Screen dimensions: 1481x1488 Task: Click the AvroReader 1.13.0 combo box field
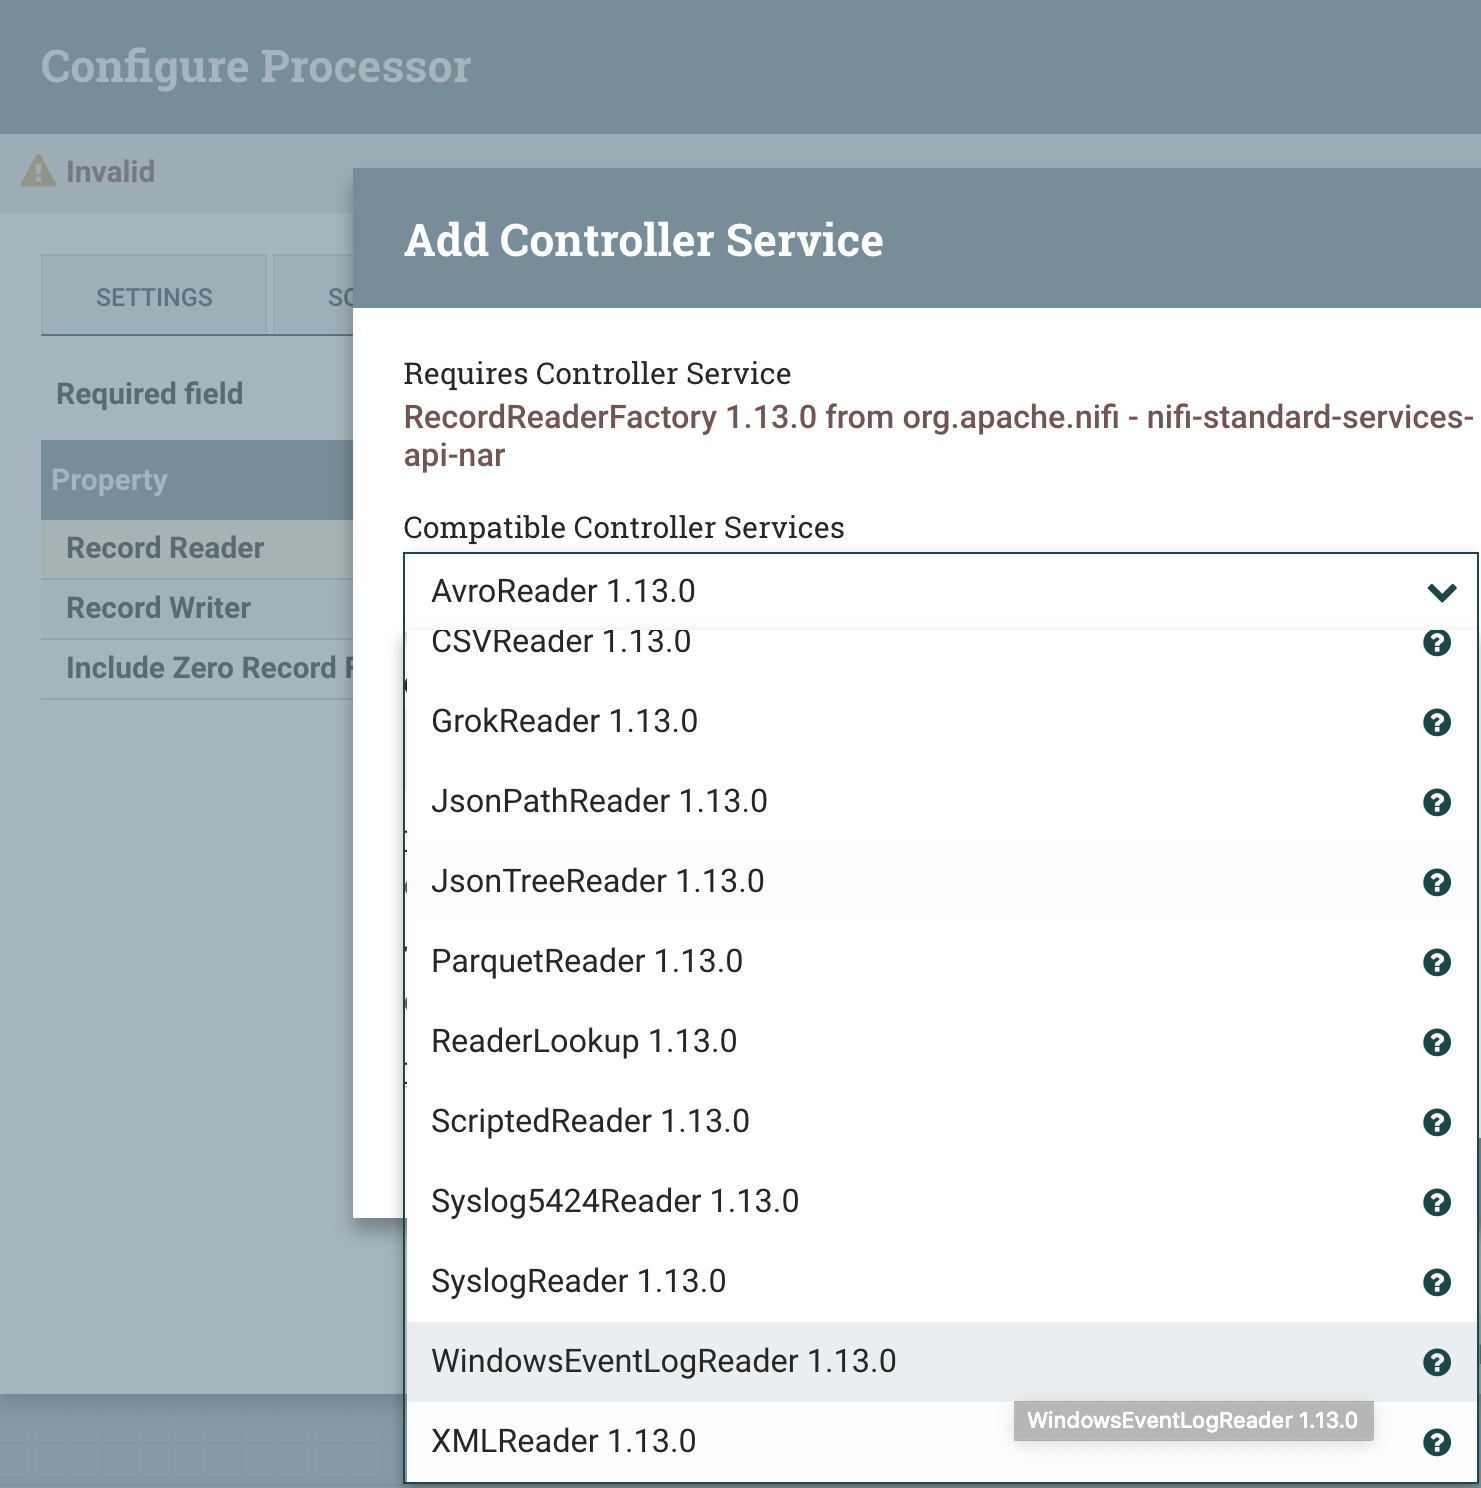tap(900, 591)
